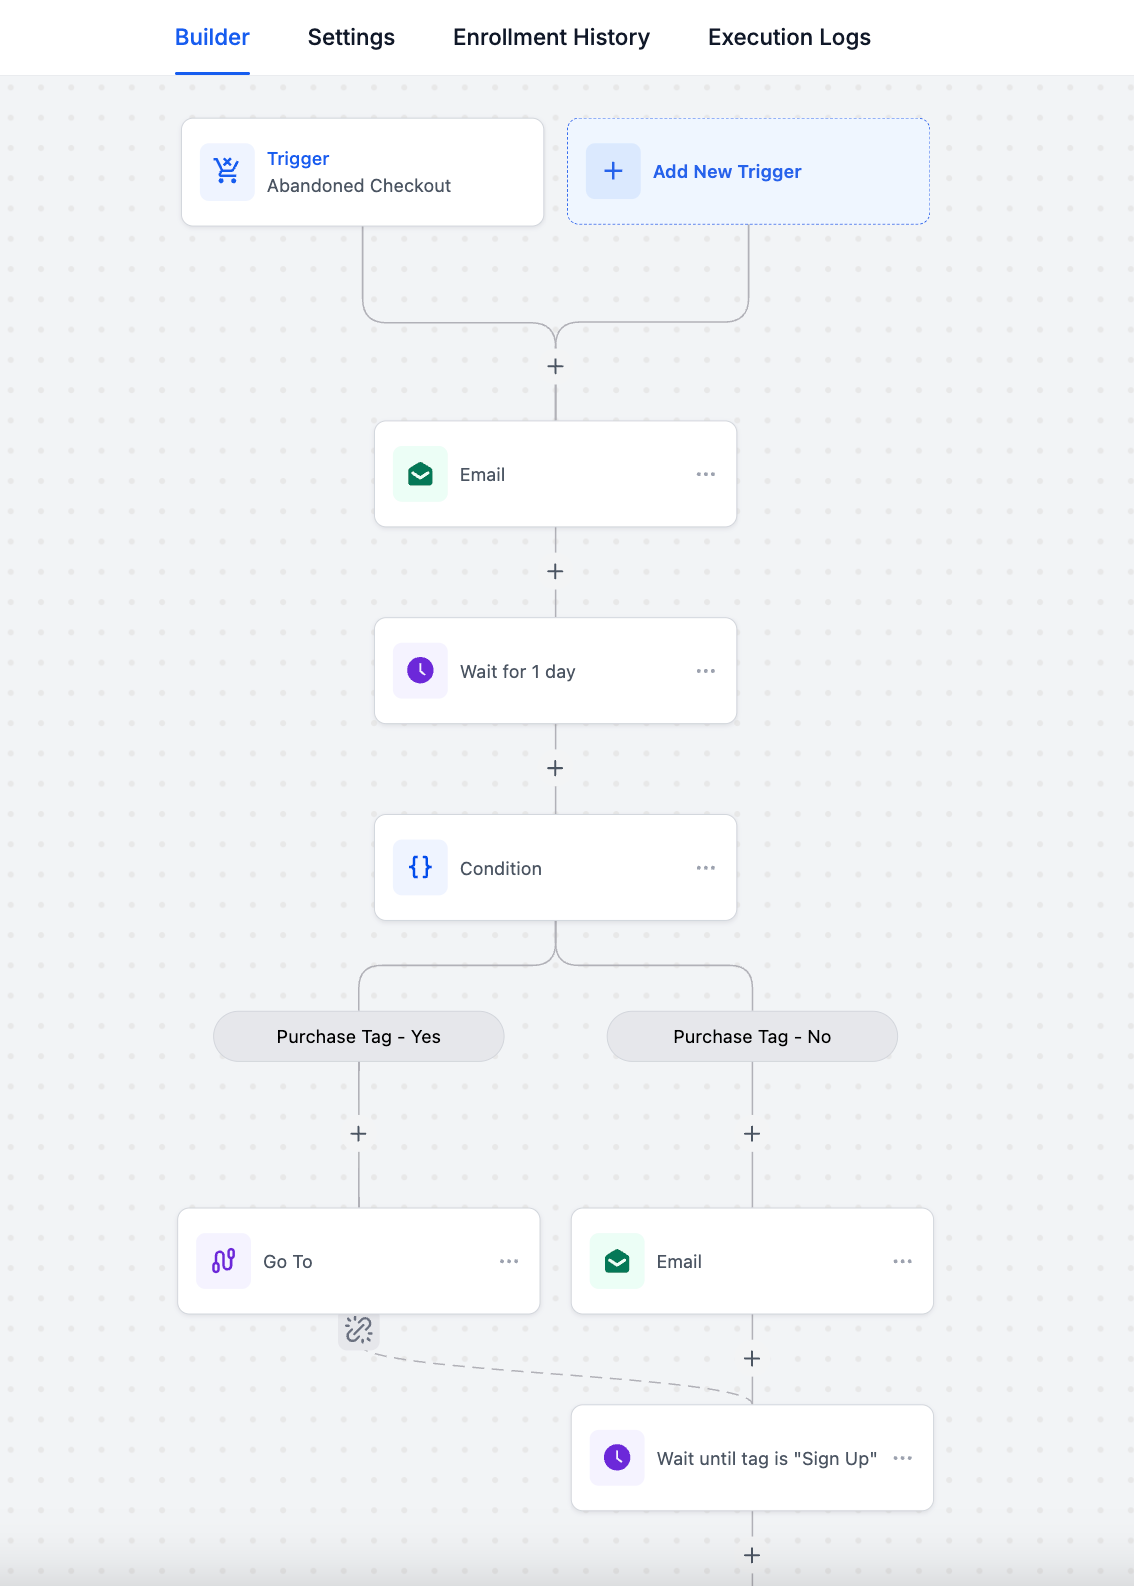Viewport: 1134px width, 1586px height.
Task: Click the clock icon on Wait until tag node
Action: coord(618,1457)
